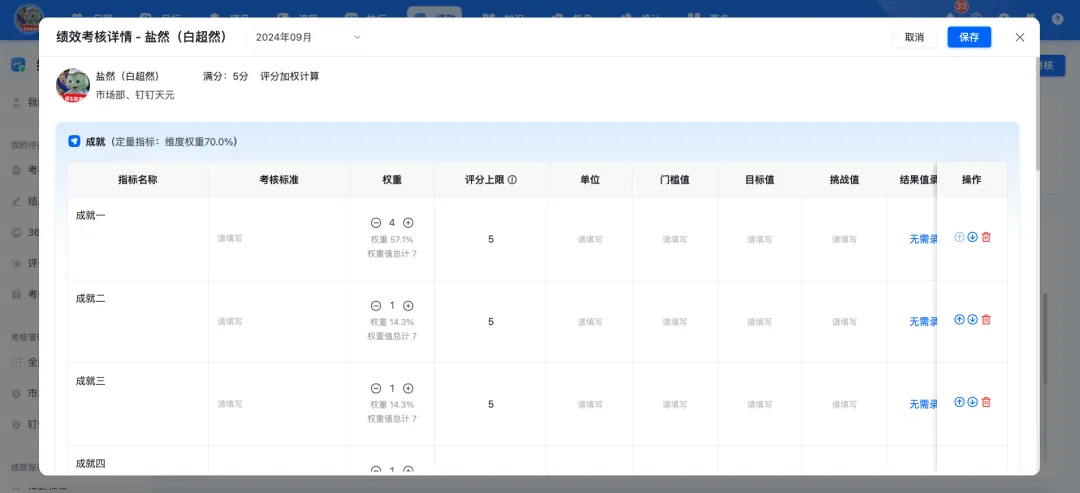Click the greyed move-up arrow for 成就一
This screenshot has width=1080, height=493.
coord(959,237)
